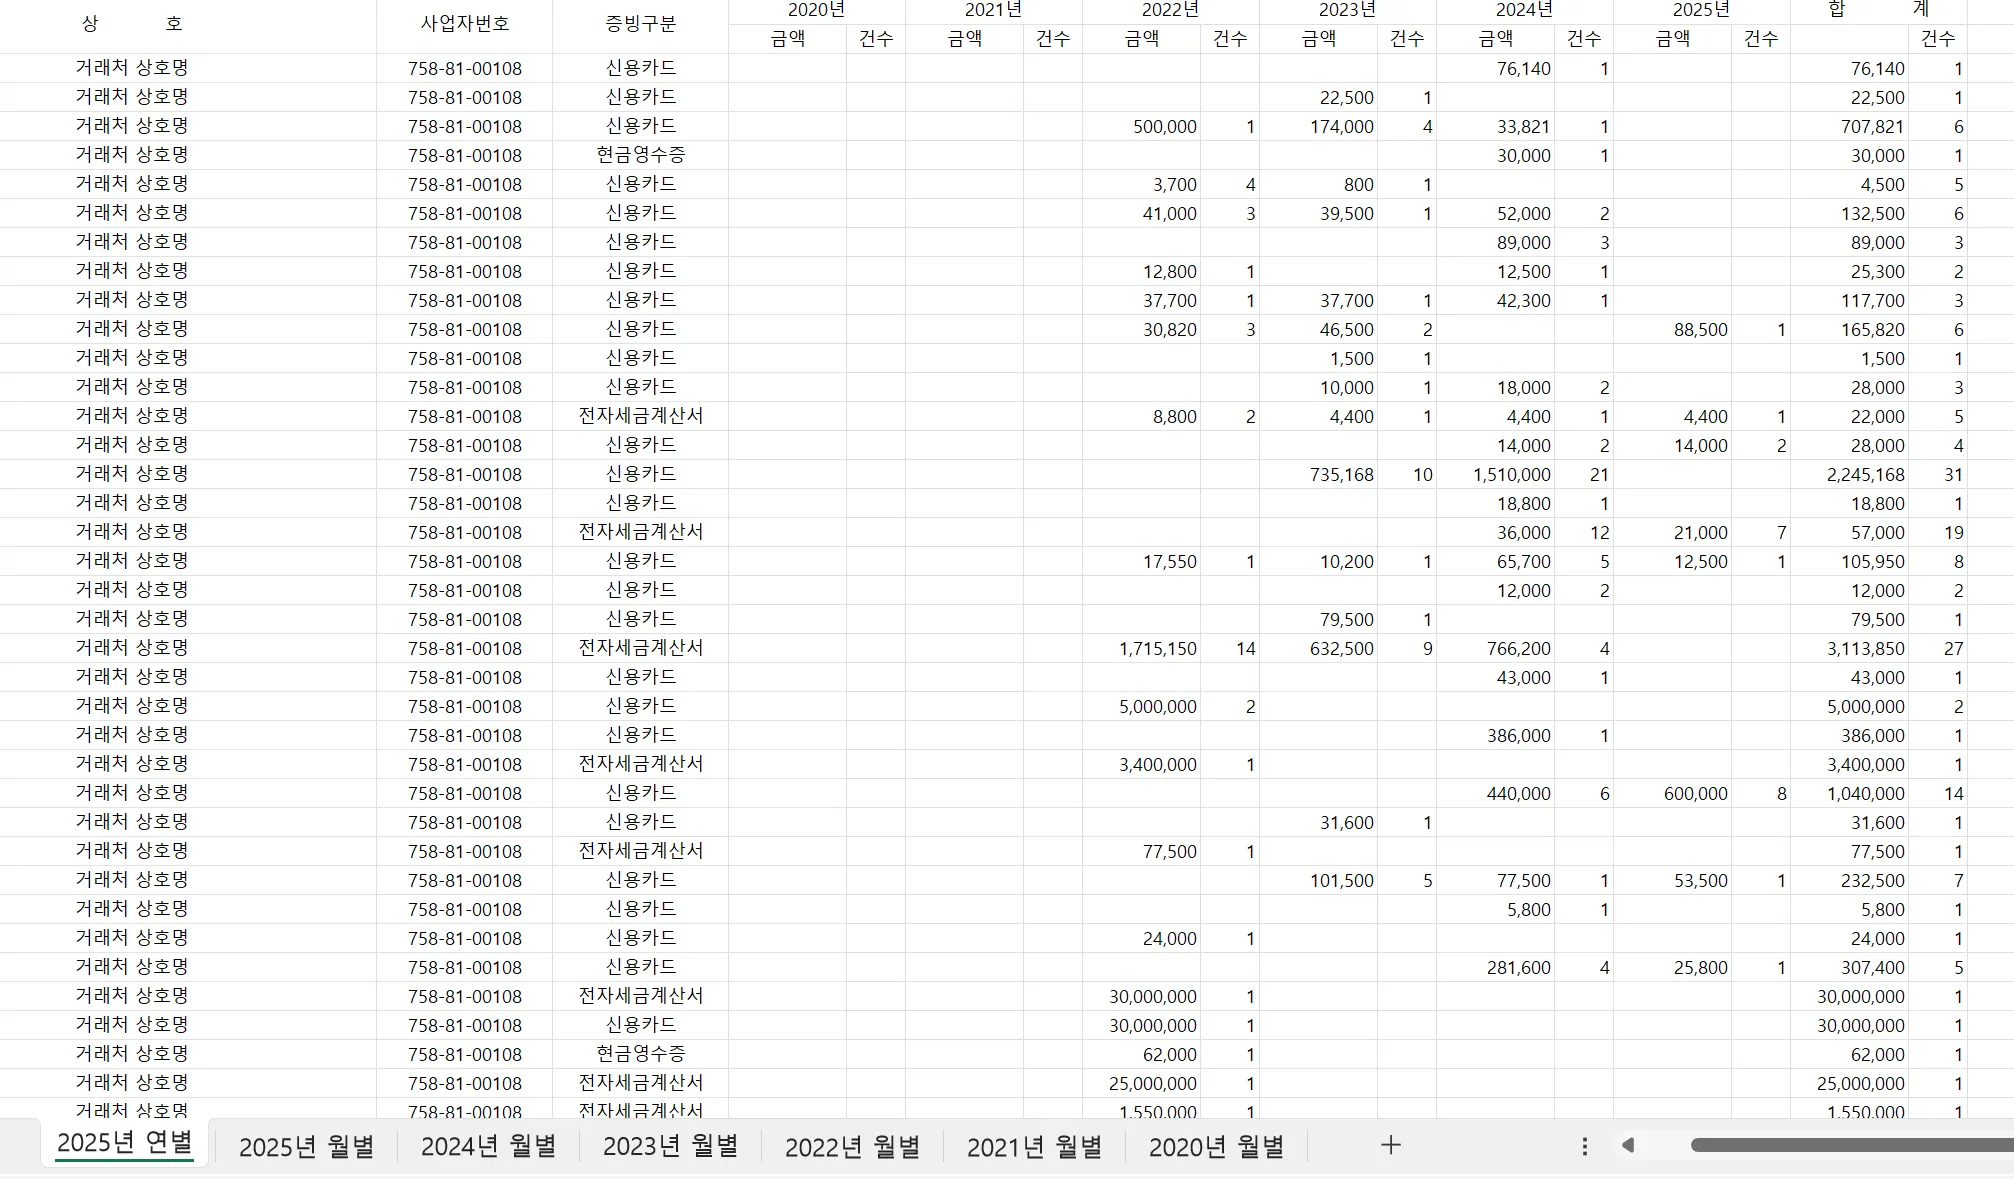Switch to the 2024년 월별 sheet tab
Screen dimensions: 2014x1179
(488, 1147)
